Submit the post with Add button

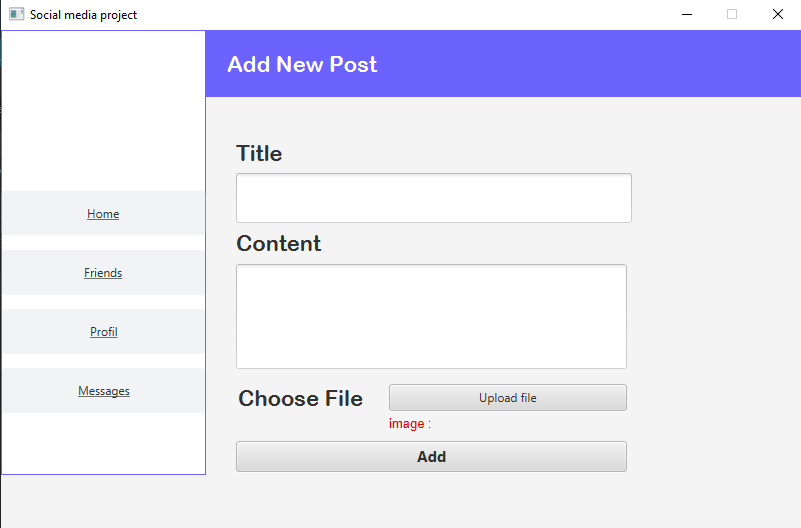(x=431, y=457)
